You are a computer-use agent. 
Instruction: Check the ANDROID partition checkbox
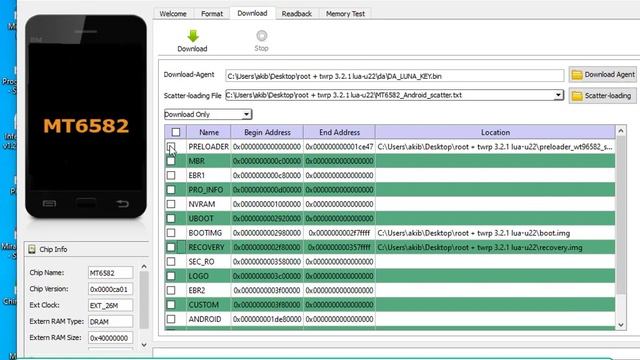171,319
